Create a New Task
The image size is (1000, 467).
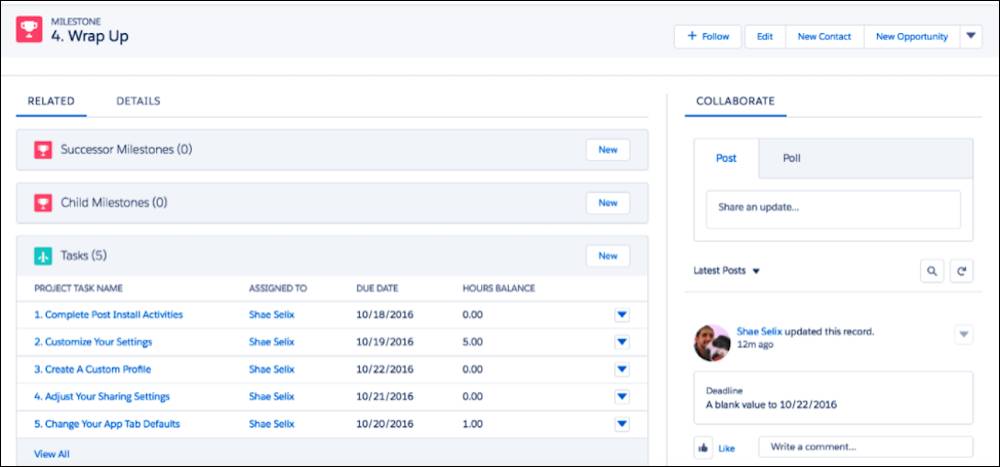coord(608,256)
